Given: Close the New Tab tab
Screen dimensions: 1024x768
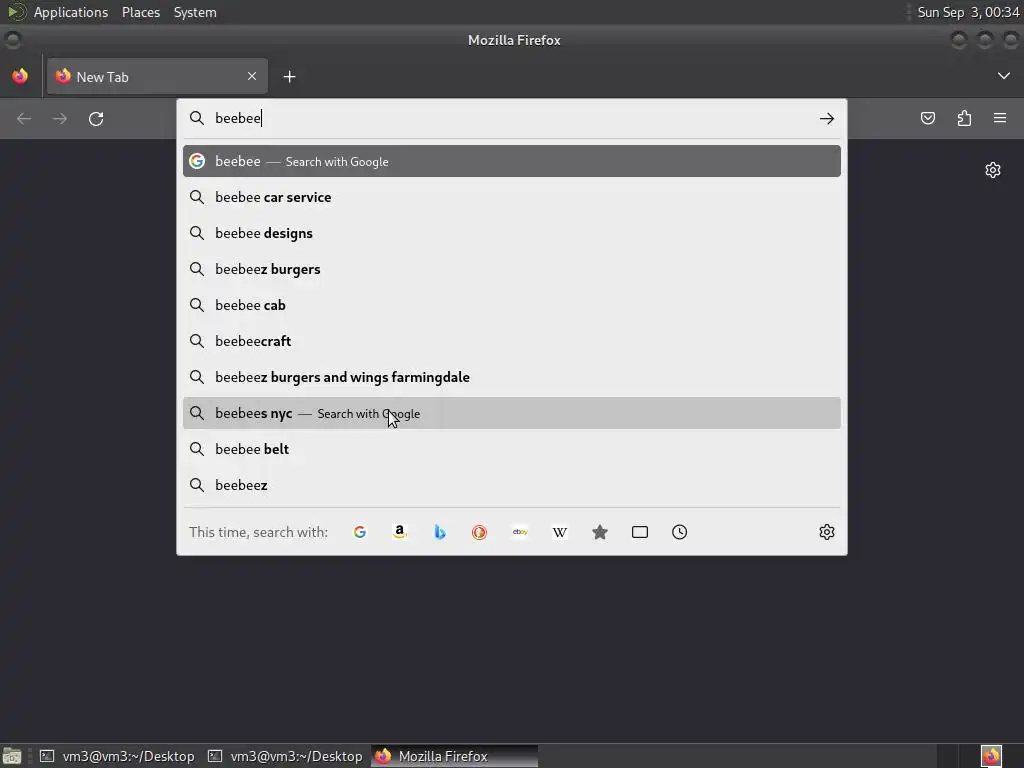Looking at the screenshot, I should click(x=252, y=76).
